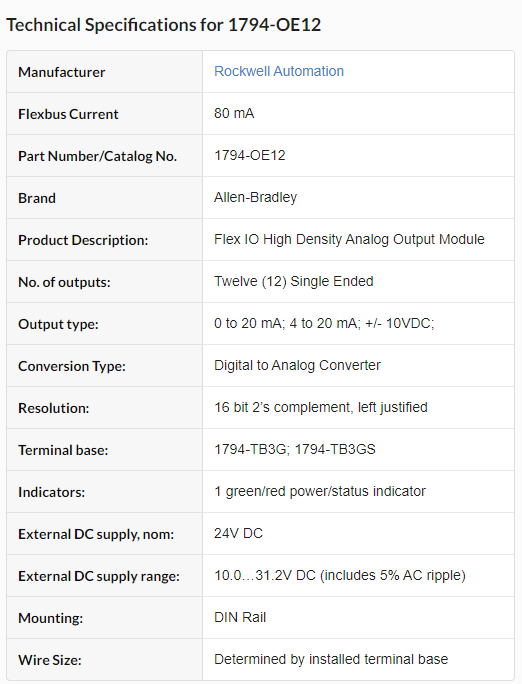Select the Manufacturer label cell
The height and width of the screenshot is (684, 522).
coord(104,72)
